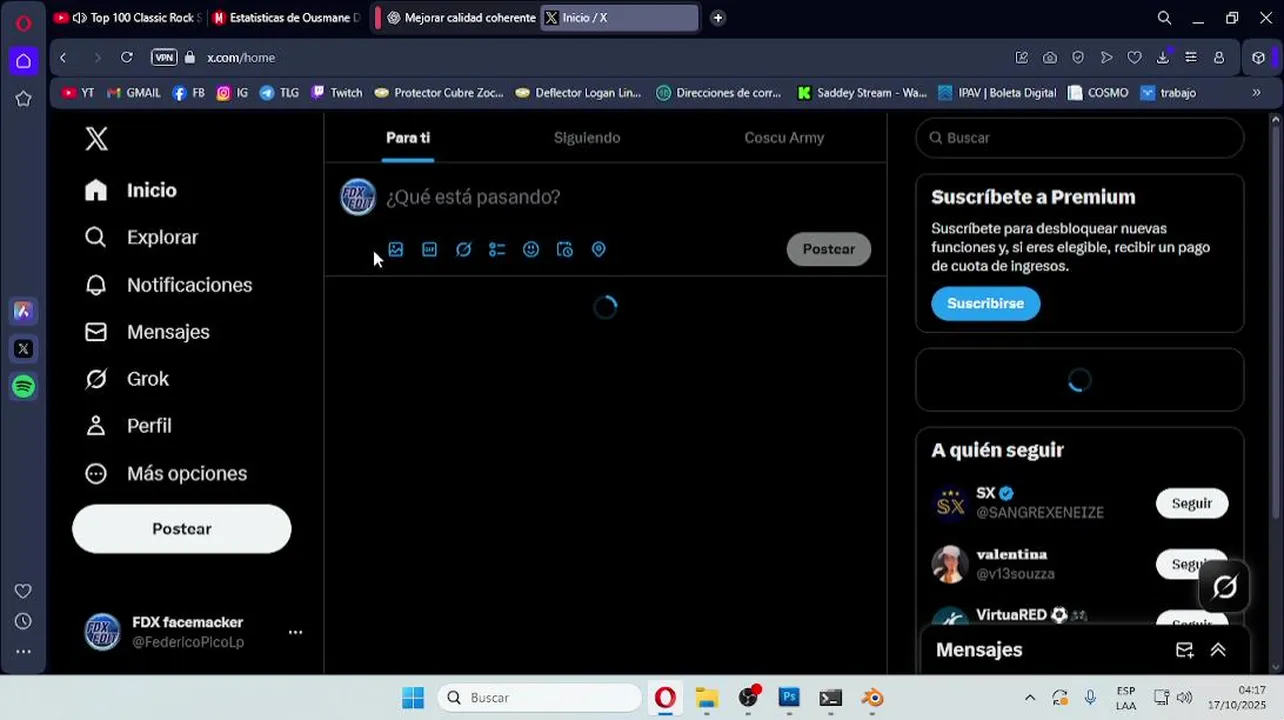Take a snapshot with the camera icon
Viewport: 1284px width, 720px height.
click(1050, 58)
